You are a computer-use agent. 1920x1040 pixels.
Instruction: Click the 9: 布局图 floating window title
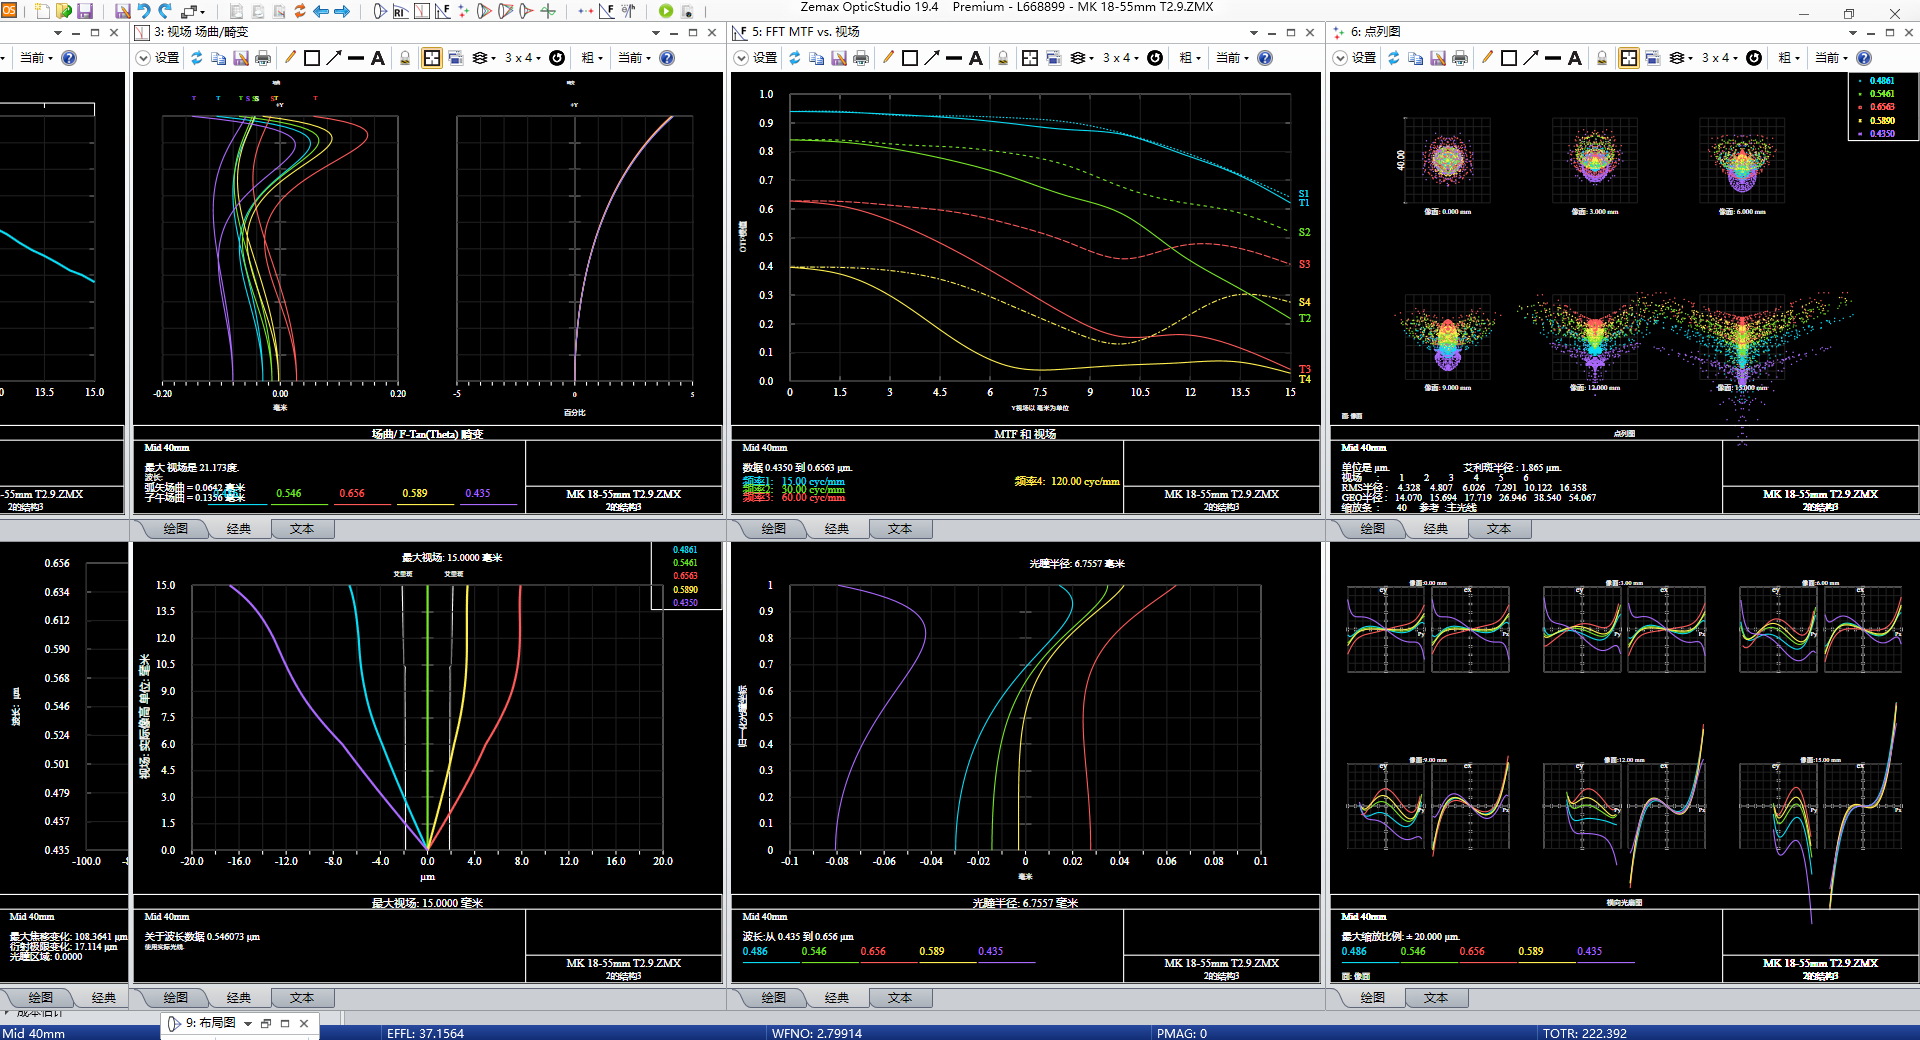click(211, 1023)
